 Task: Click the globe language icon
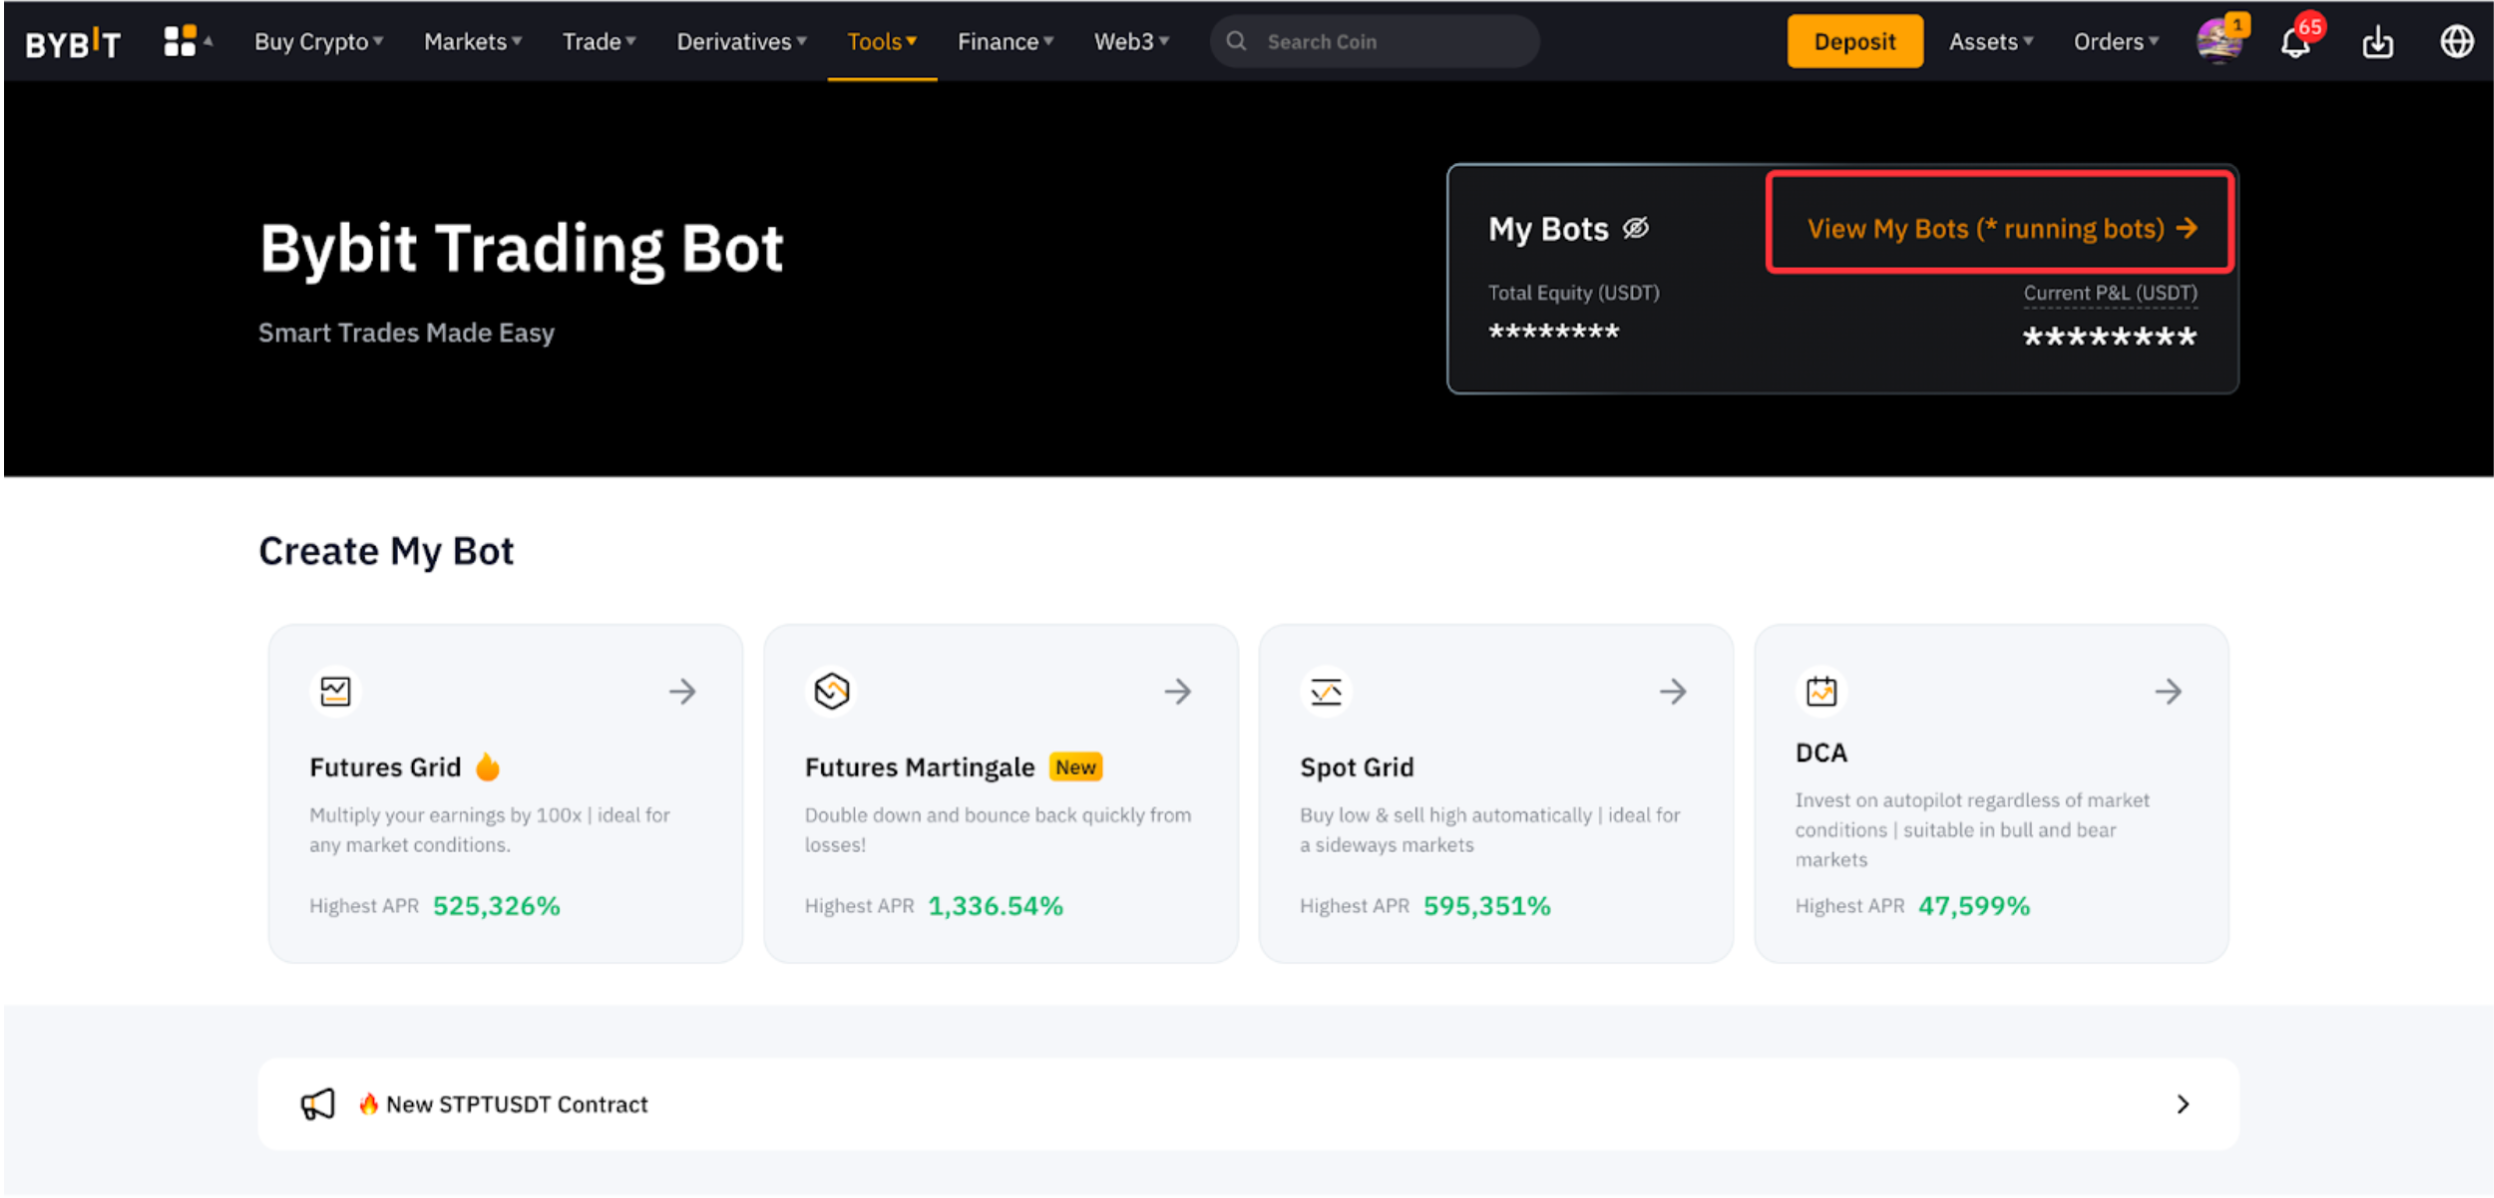2456,42
